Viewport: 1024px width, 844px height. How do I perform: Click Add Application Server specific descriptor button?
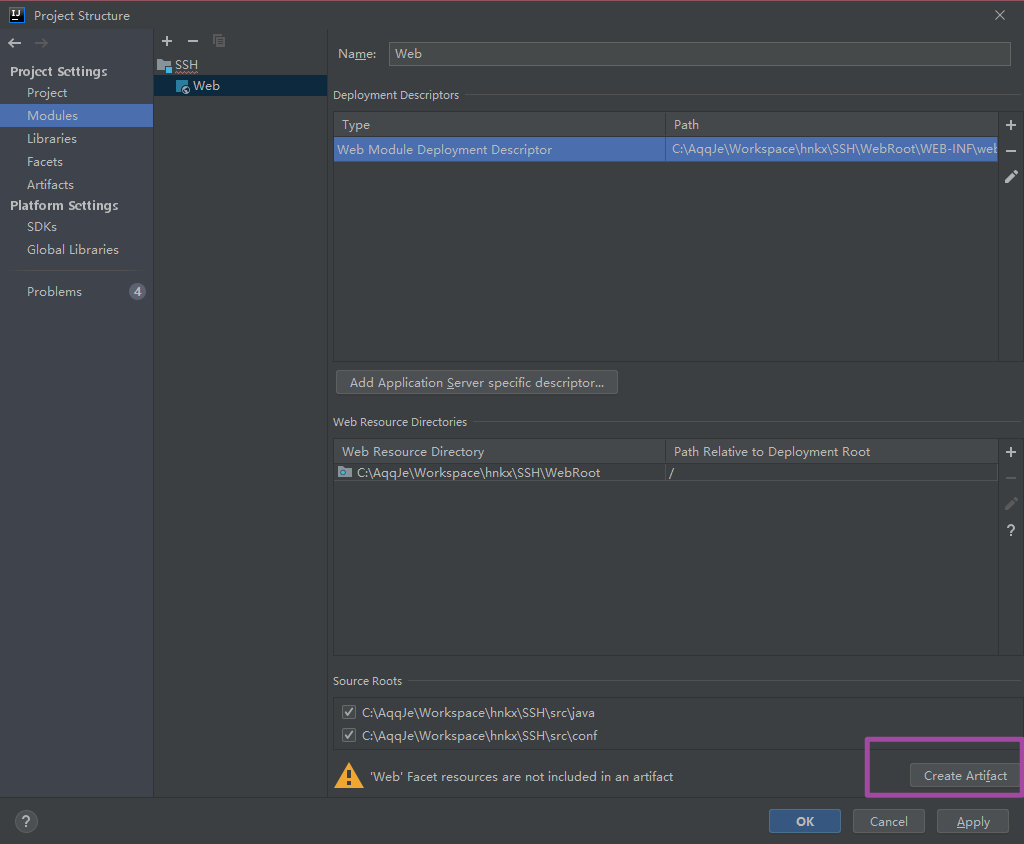click(477, 382)
